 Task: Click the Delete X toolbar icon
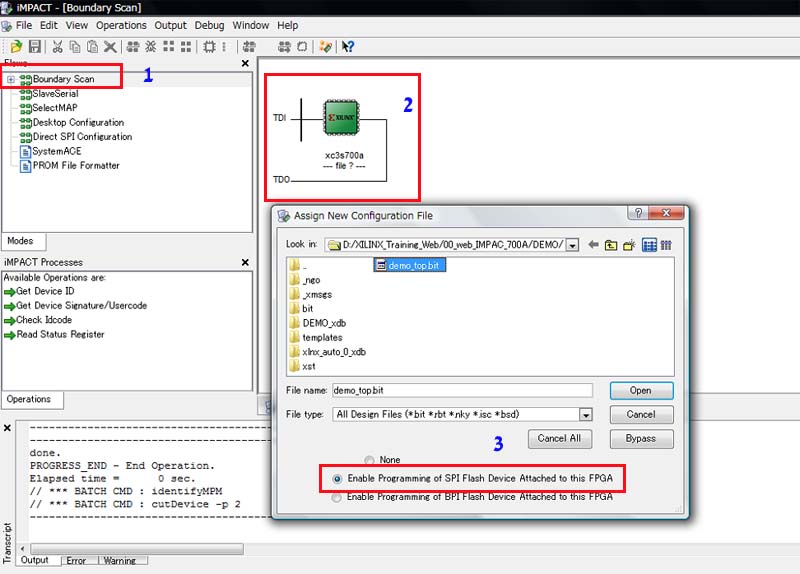pos(110,47)
